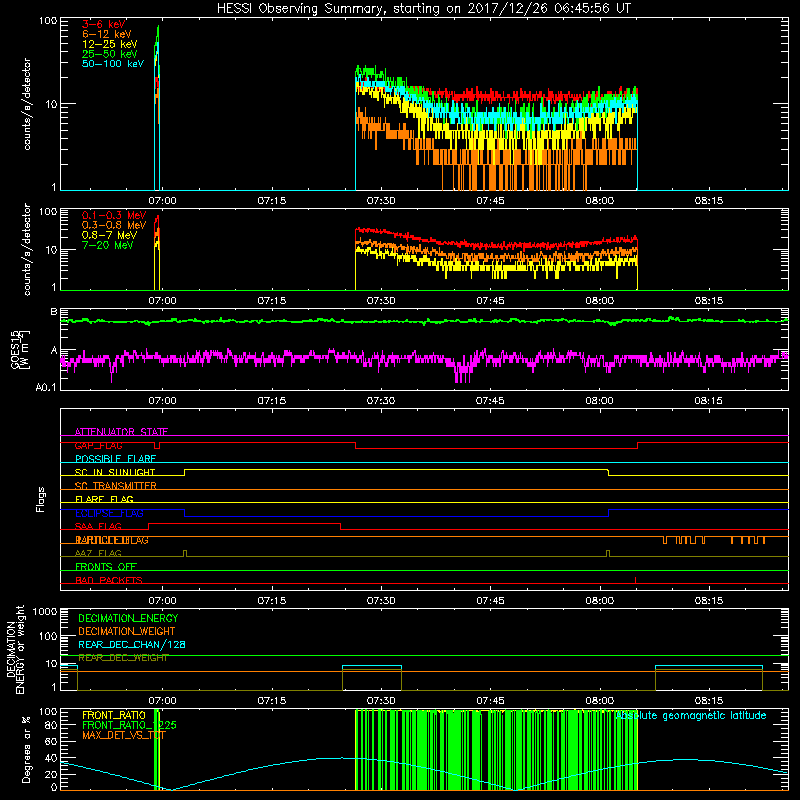Click the 'FRONT_RATIO' legend label
Image resolution: width=800 pixels, height=800 pixels.
click(114, 715)
